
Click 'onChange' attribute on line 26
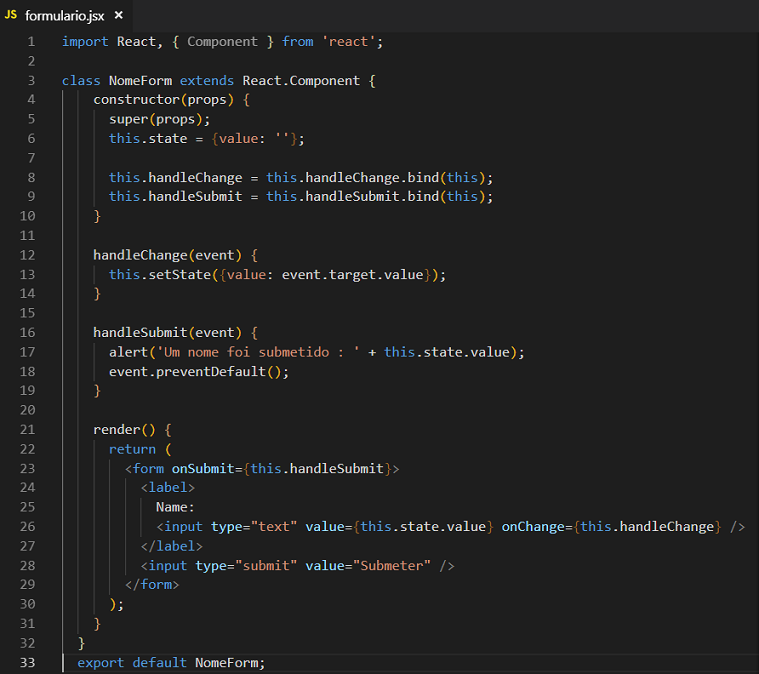coord(533,527)
